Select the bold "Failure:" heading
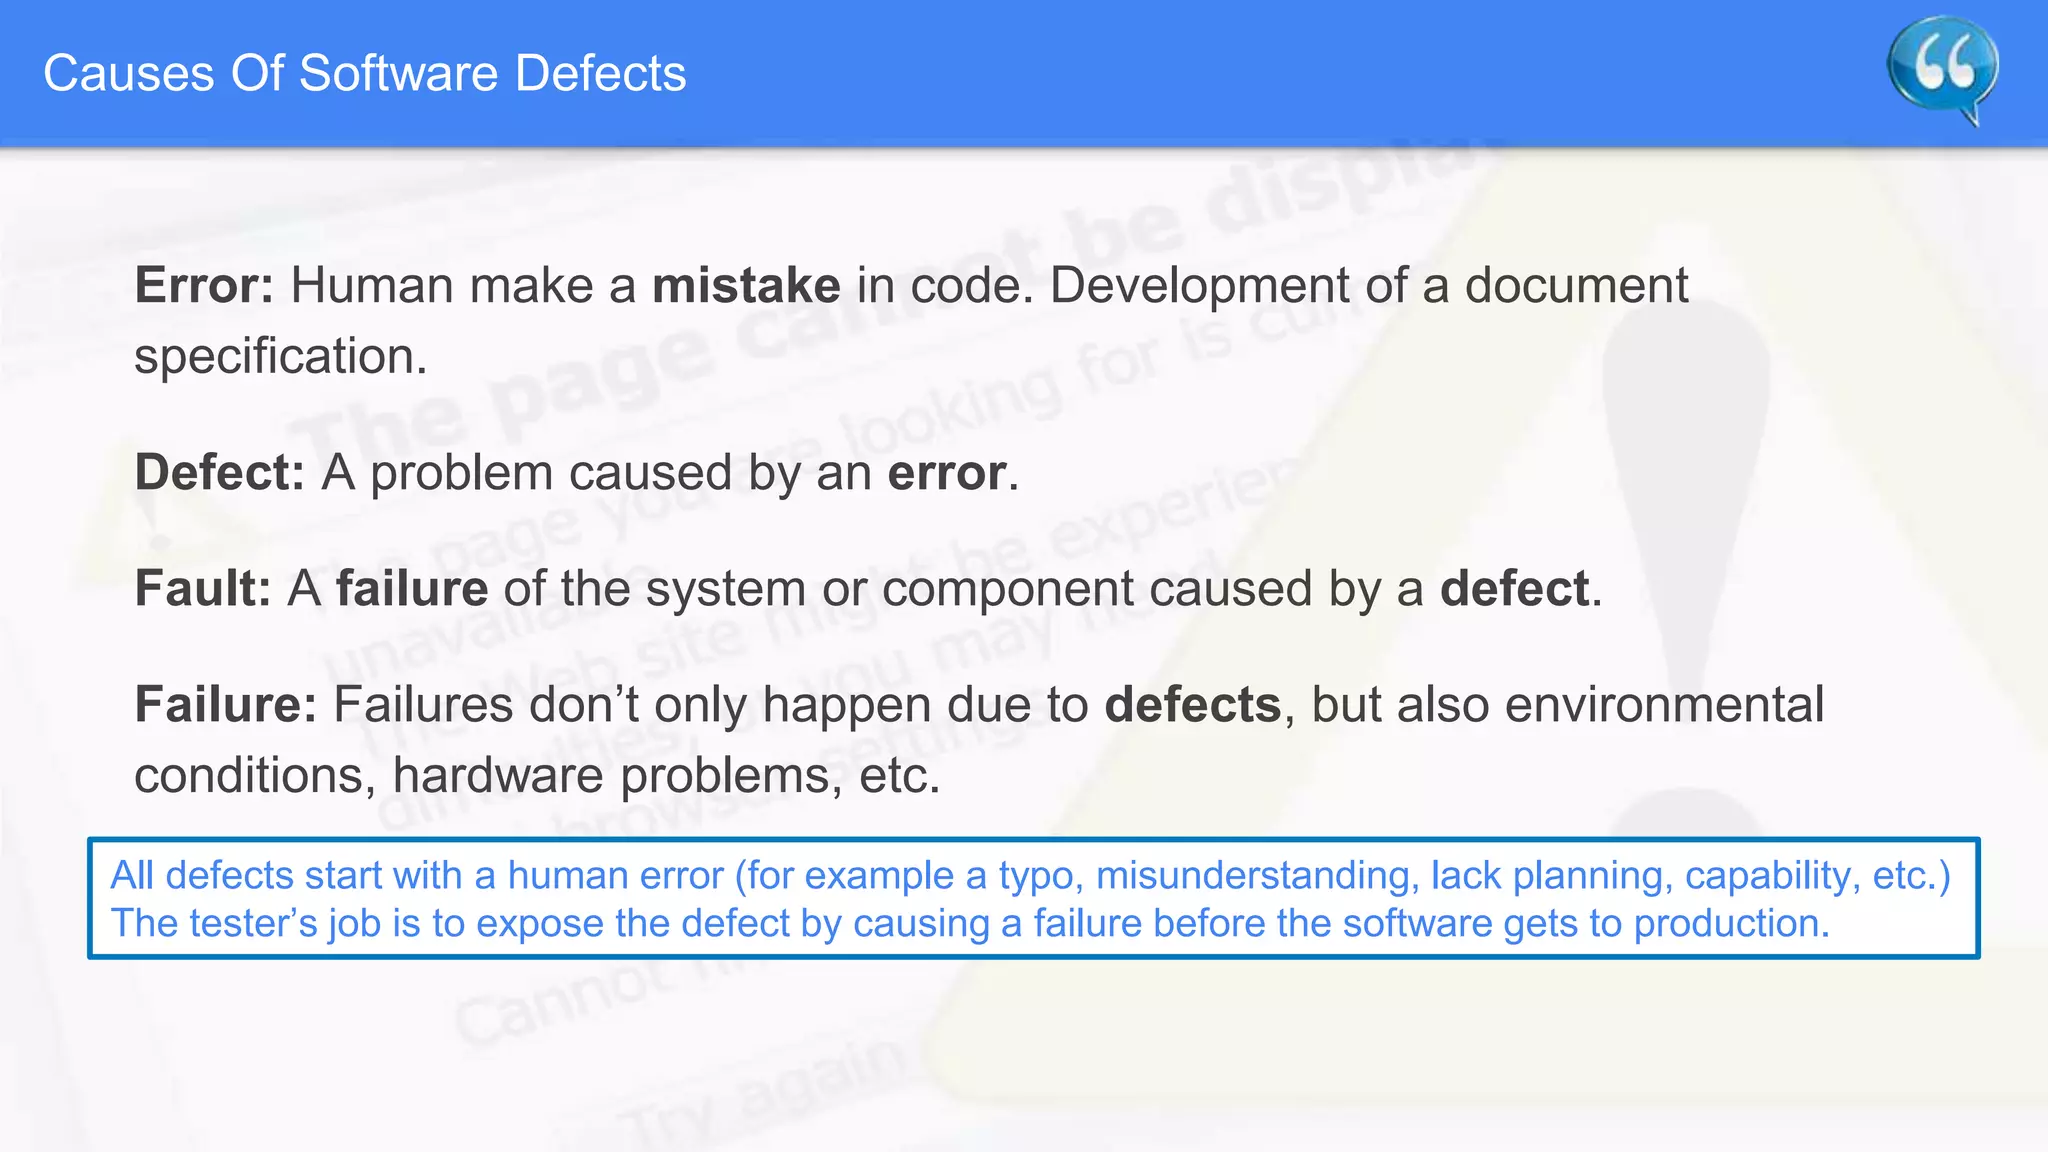The image size is (2048, 1152). click(226, 705)
